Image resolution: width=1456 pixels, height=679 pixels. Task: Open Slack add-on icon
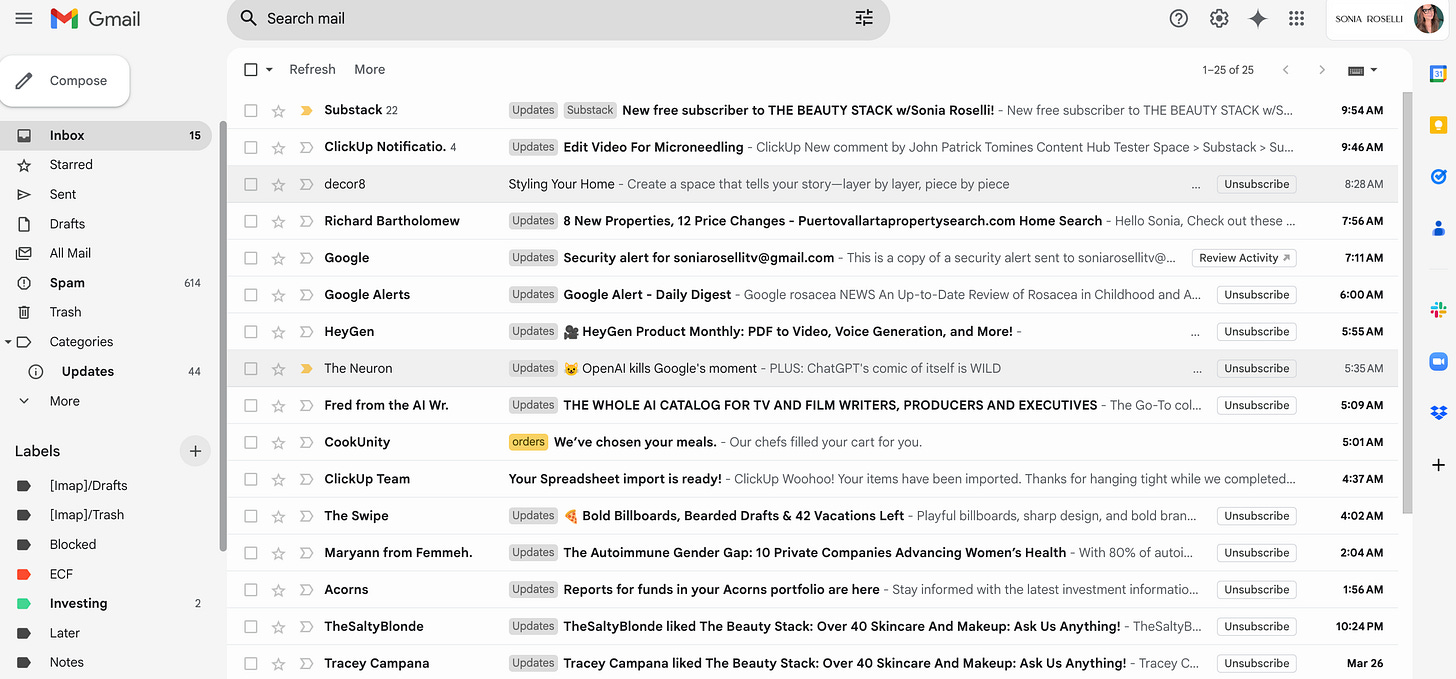tap(1438, 310)
